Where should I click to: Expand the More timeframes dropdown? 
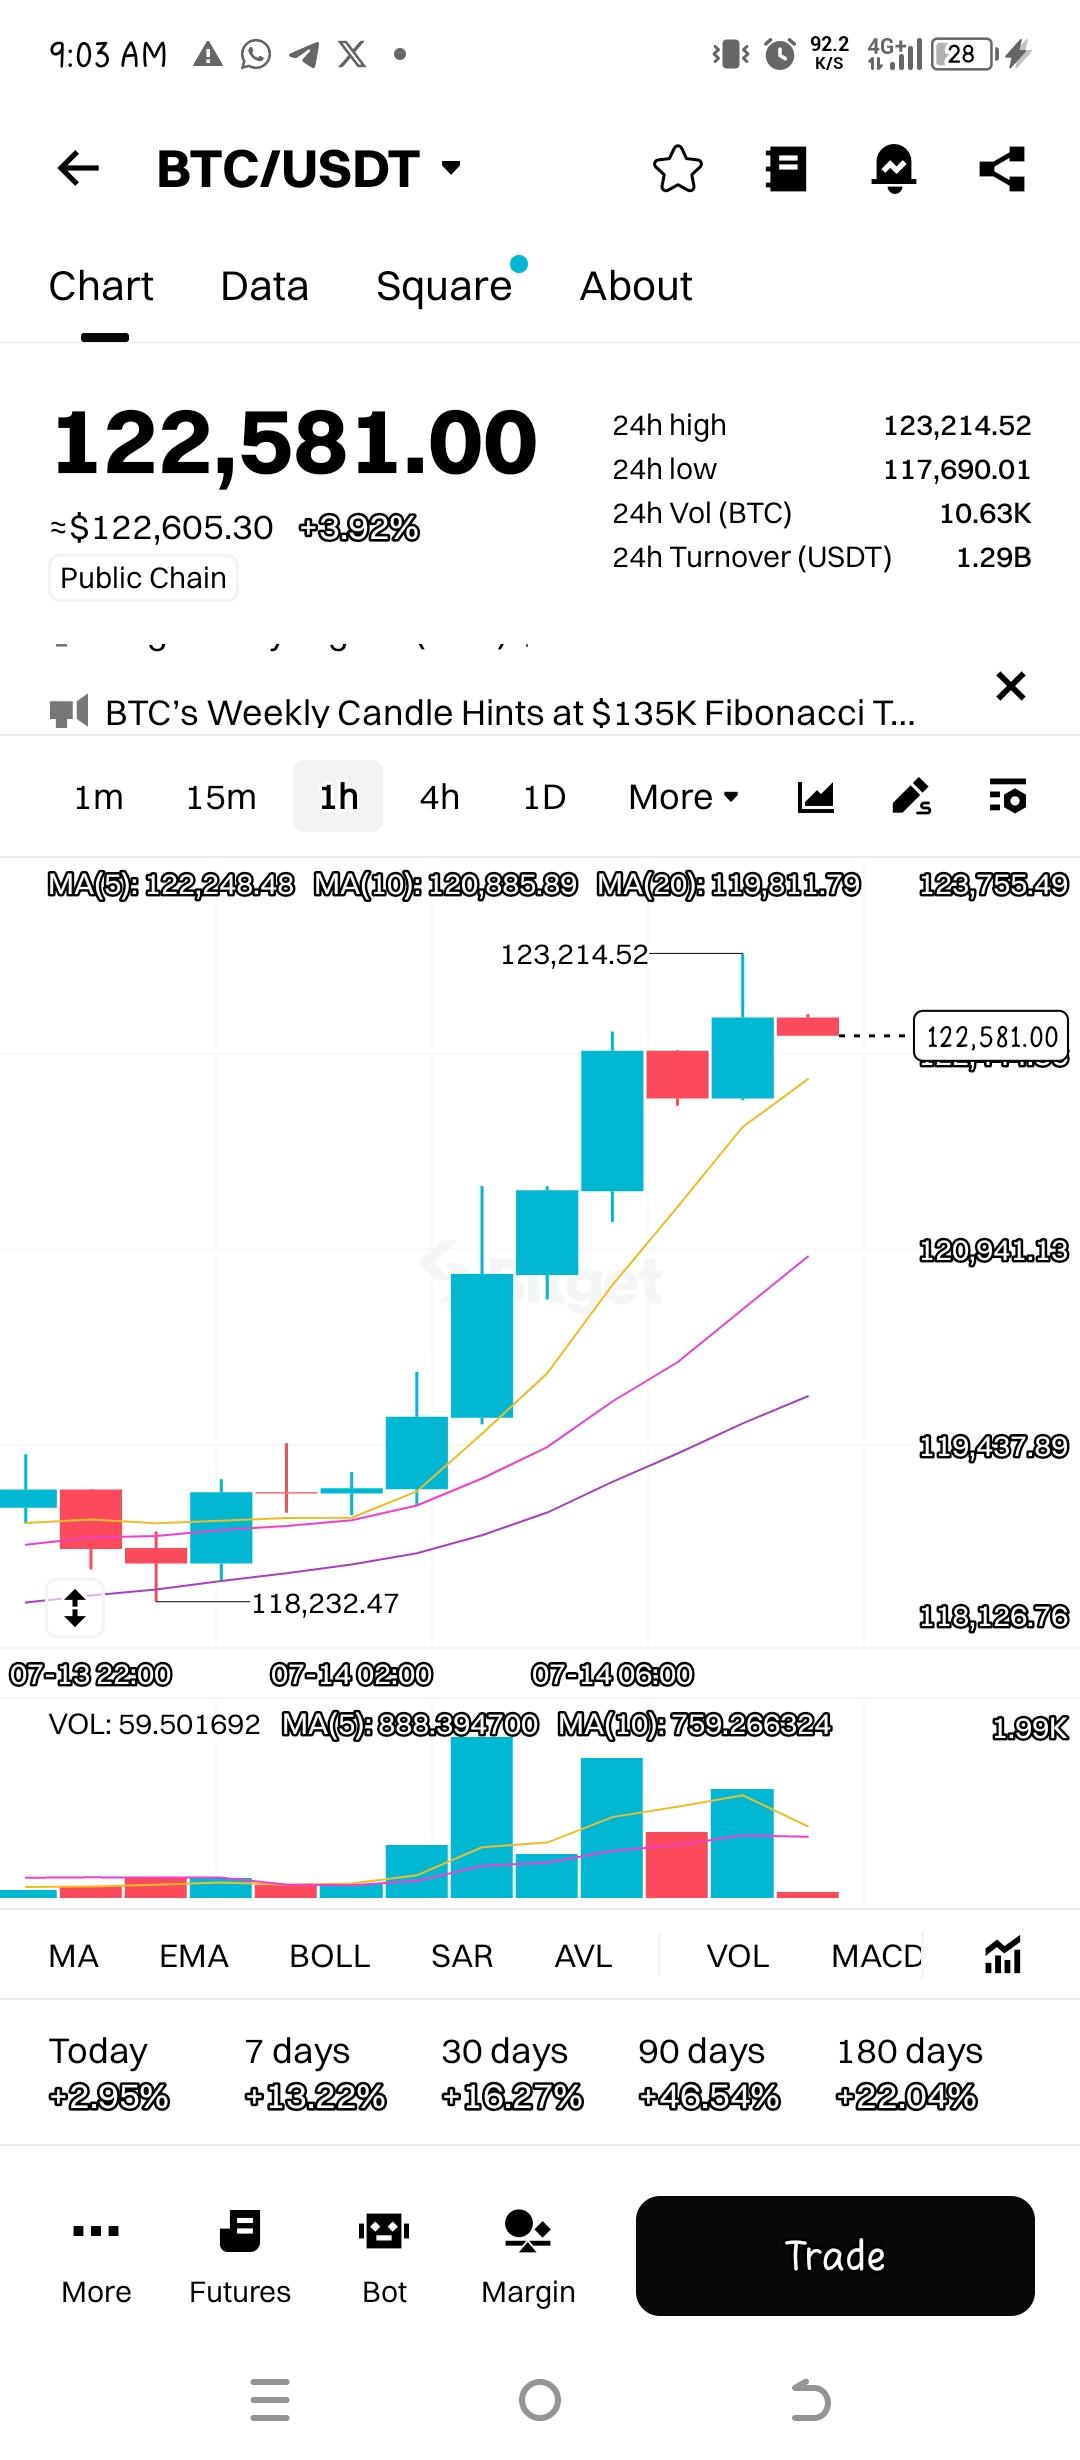[x=684, y=797]
